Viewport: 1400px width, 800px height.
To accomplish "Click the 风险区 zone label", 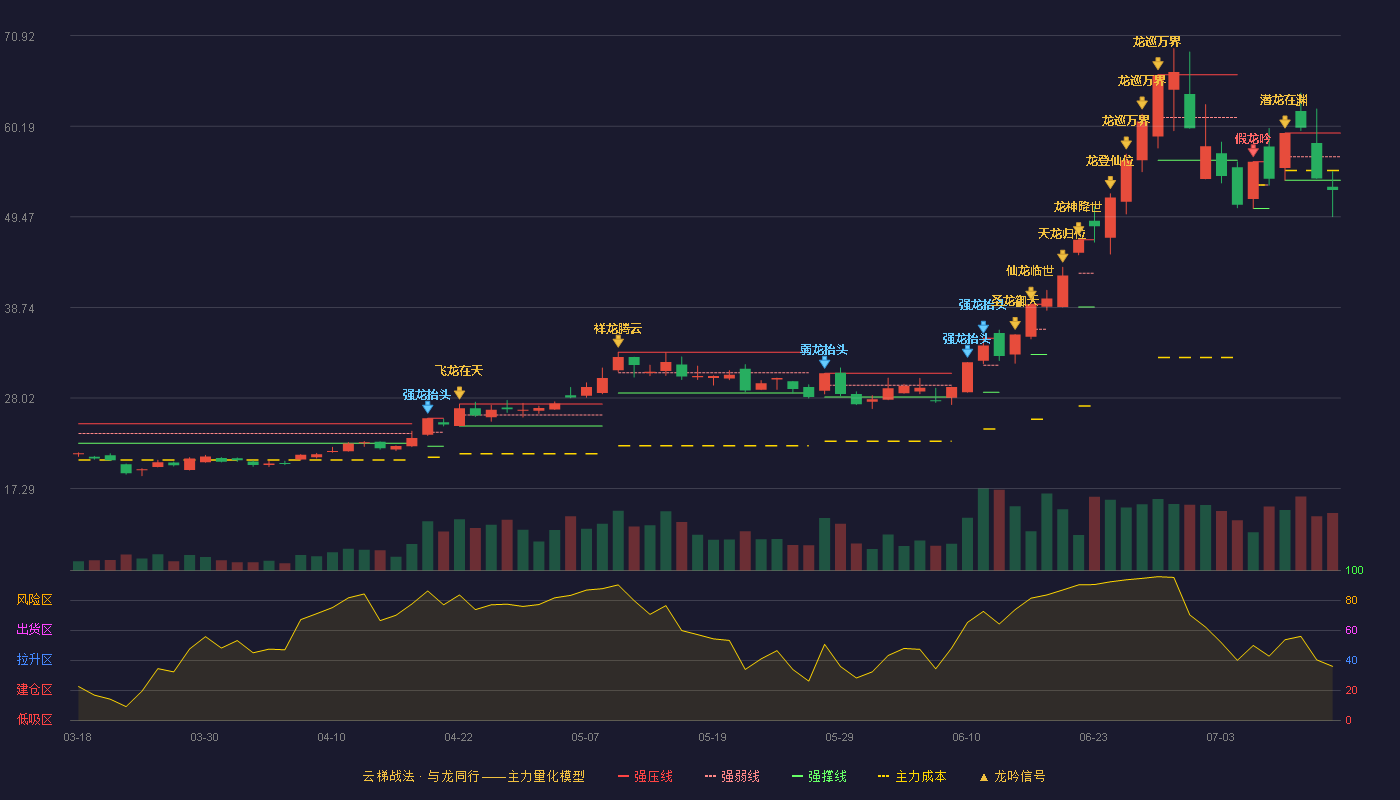I will coord(34,600).
